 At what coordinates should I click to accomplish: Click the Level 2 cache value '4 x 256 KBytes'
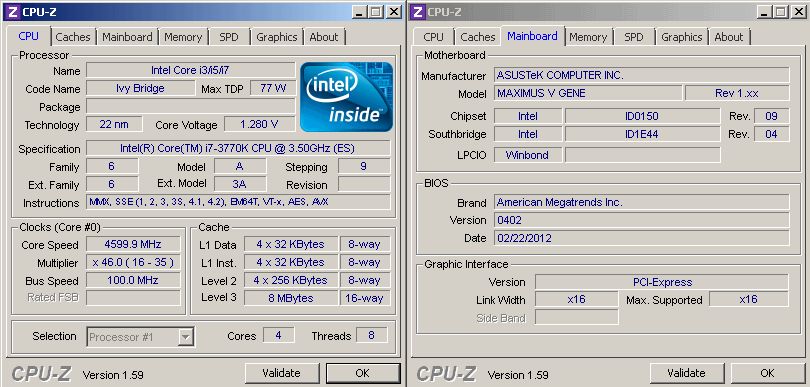coord(291,280)
